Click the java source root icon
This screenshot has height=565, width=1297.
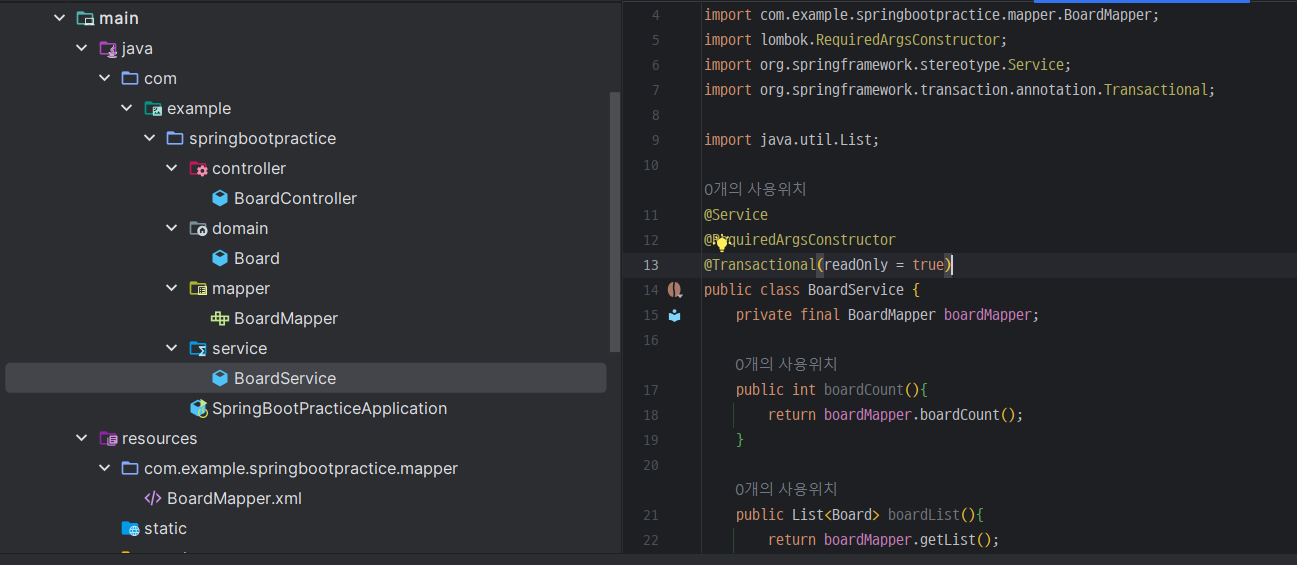(x=108, y=48)
